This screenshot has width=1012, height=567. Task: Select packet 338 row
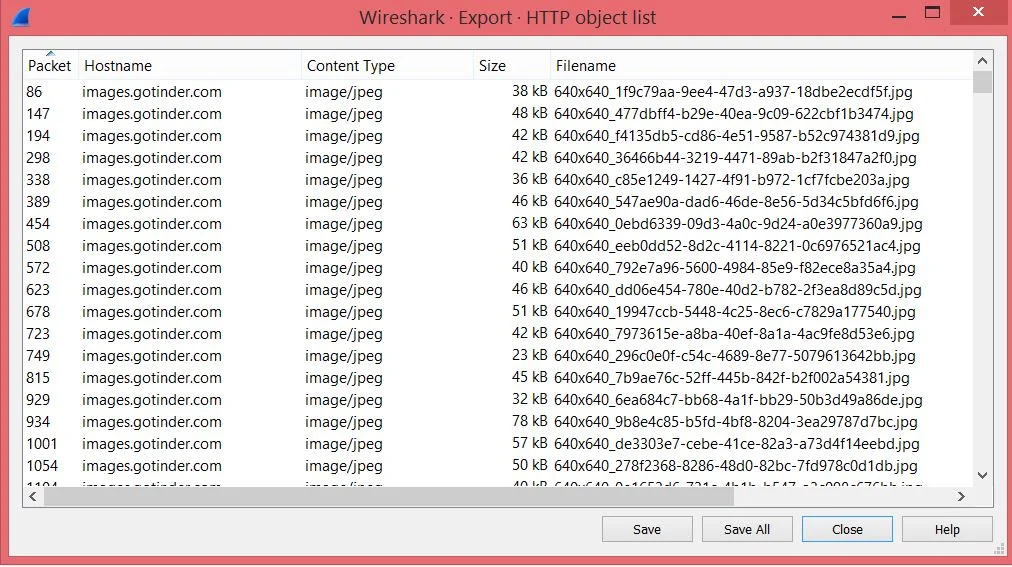coord(497,179)
